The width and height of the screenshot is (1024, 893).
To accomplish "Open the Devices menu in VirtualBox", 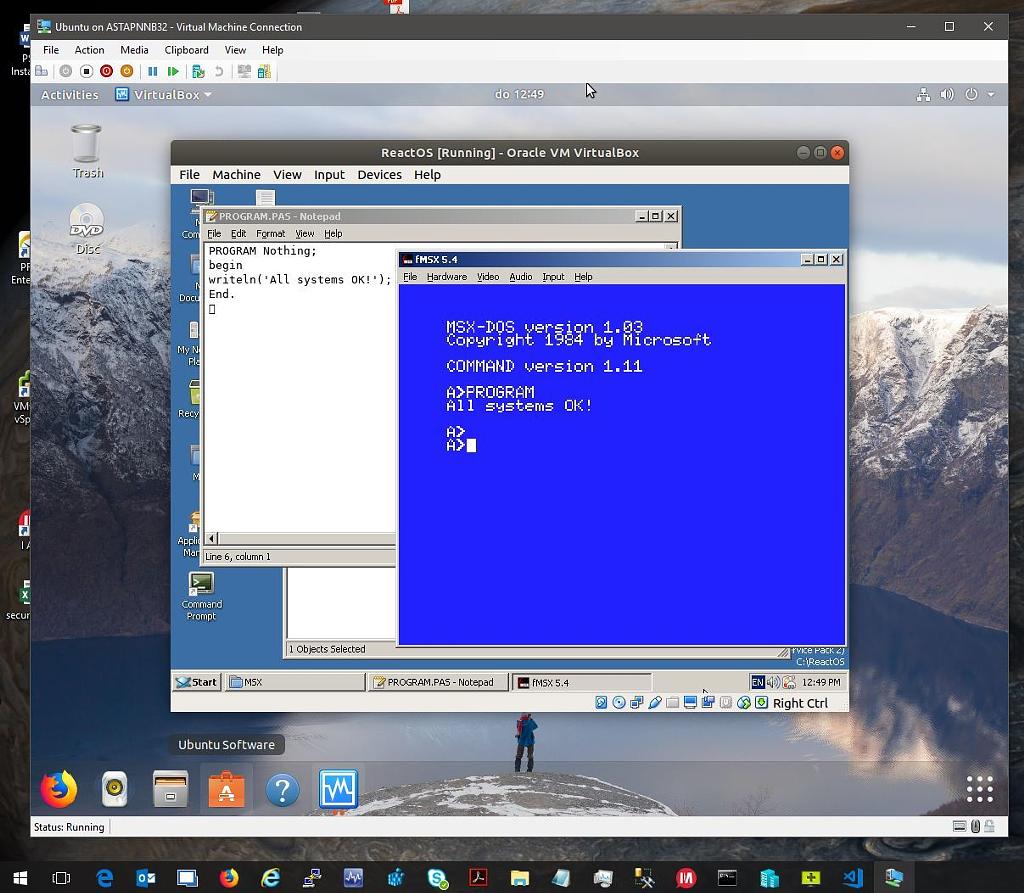I will (x=379, y=174).
